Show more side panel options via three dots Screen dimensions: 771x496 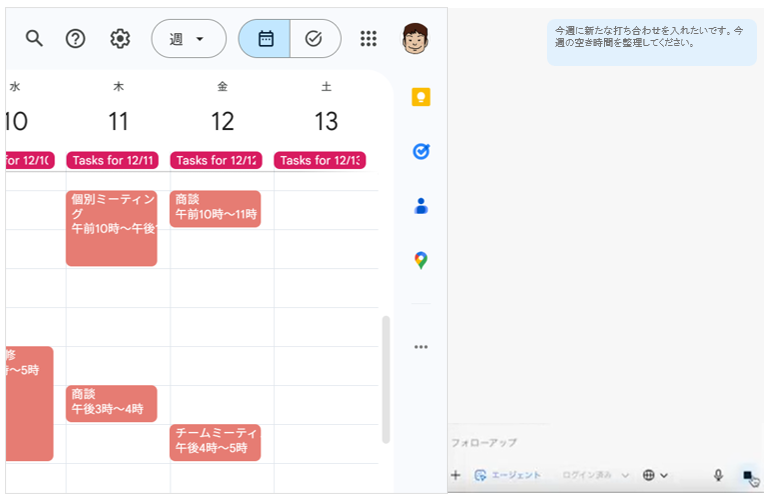click(x=421, y=347)
